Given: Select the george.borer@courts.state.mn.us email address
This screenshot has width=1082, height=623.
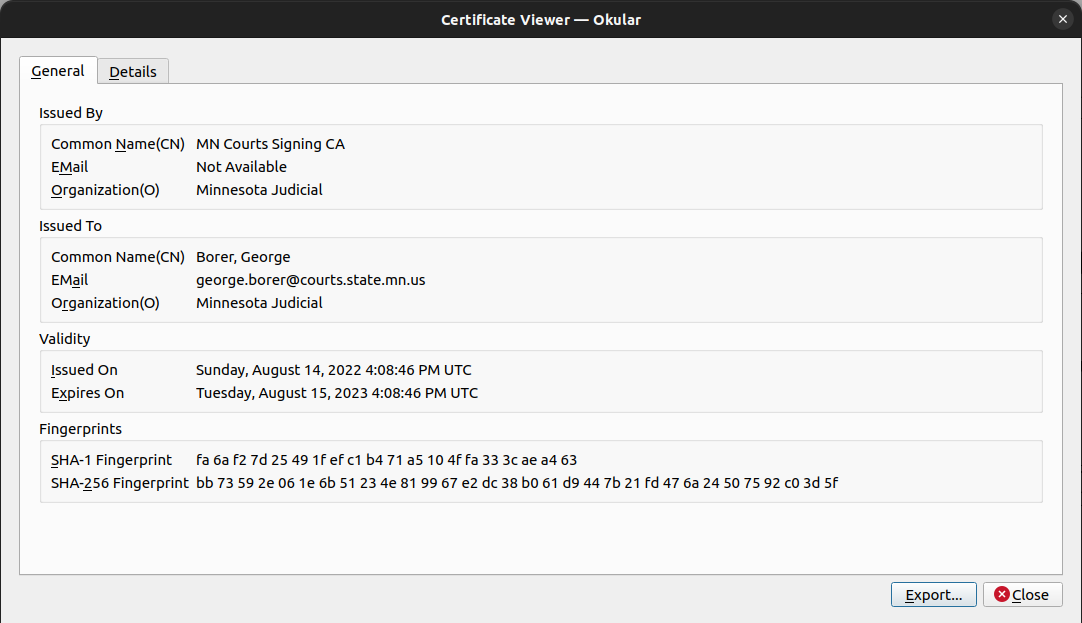Looking at the screenshot, I should point(311,280).
